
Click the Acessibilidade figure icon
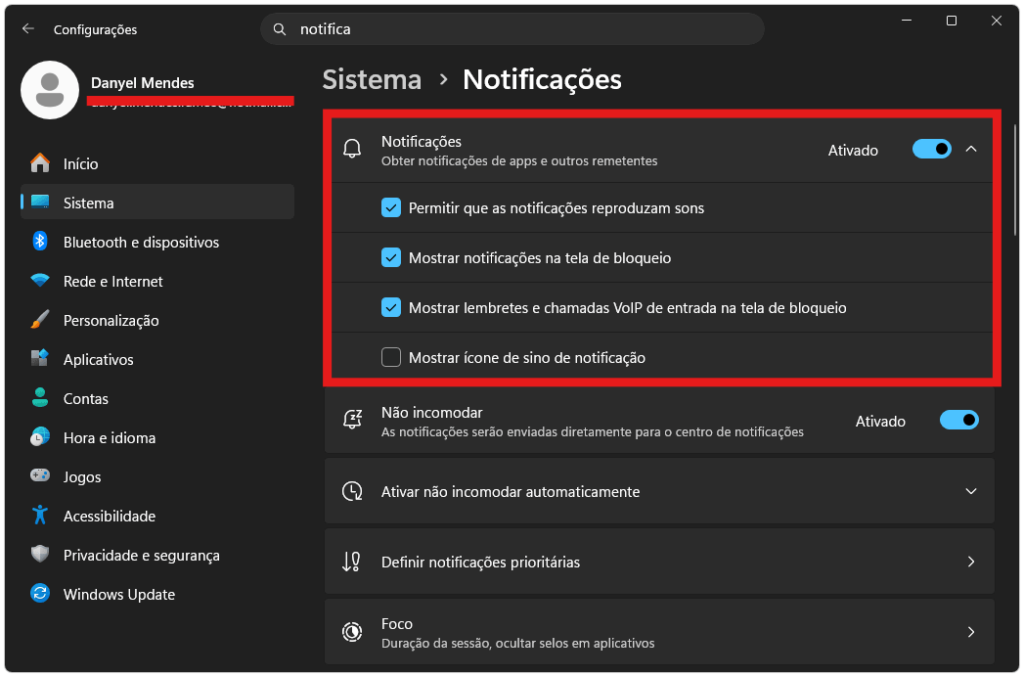[40, 515]
